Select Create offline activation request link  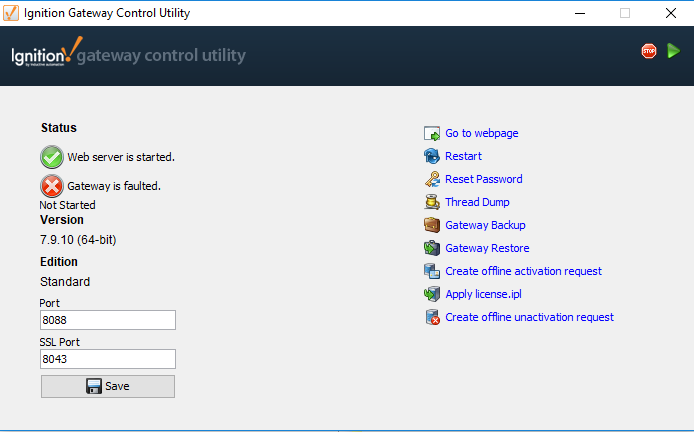point(523,271)
